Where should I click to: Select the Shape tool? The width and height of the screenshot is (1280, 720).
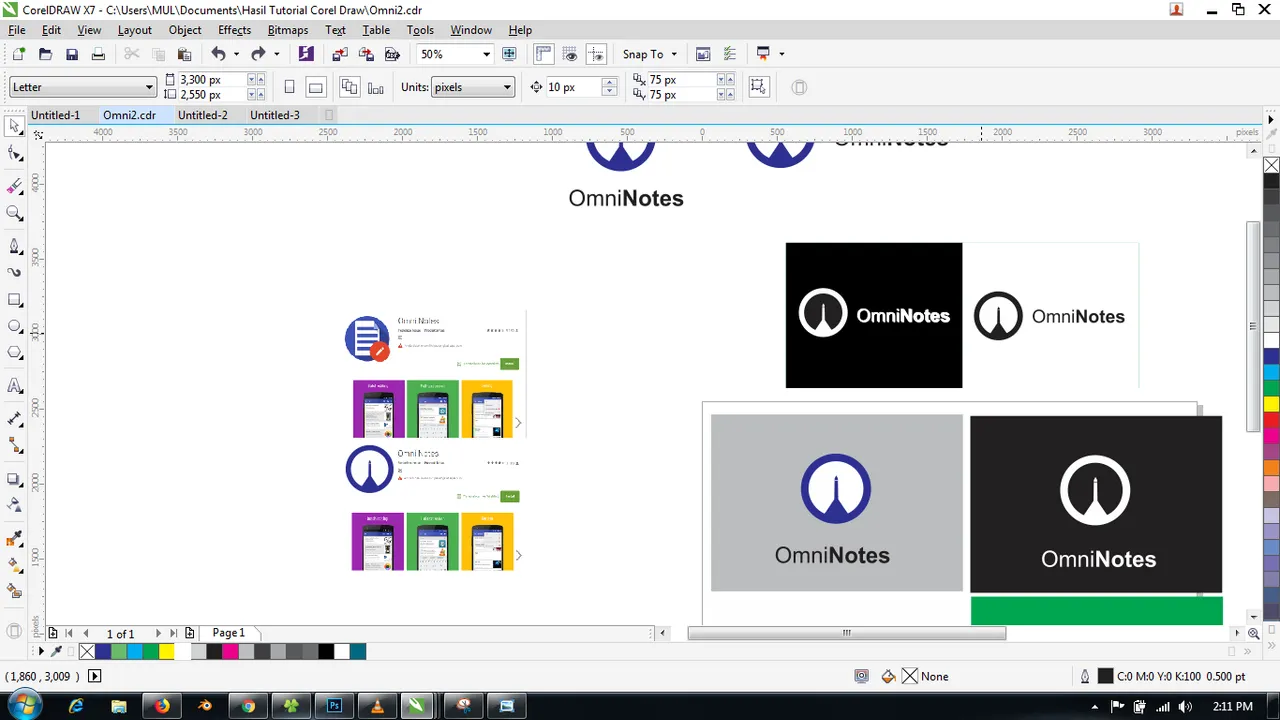click(14, 154)
